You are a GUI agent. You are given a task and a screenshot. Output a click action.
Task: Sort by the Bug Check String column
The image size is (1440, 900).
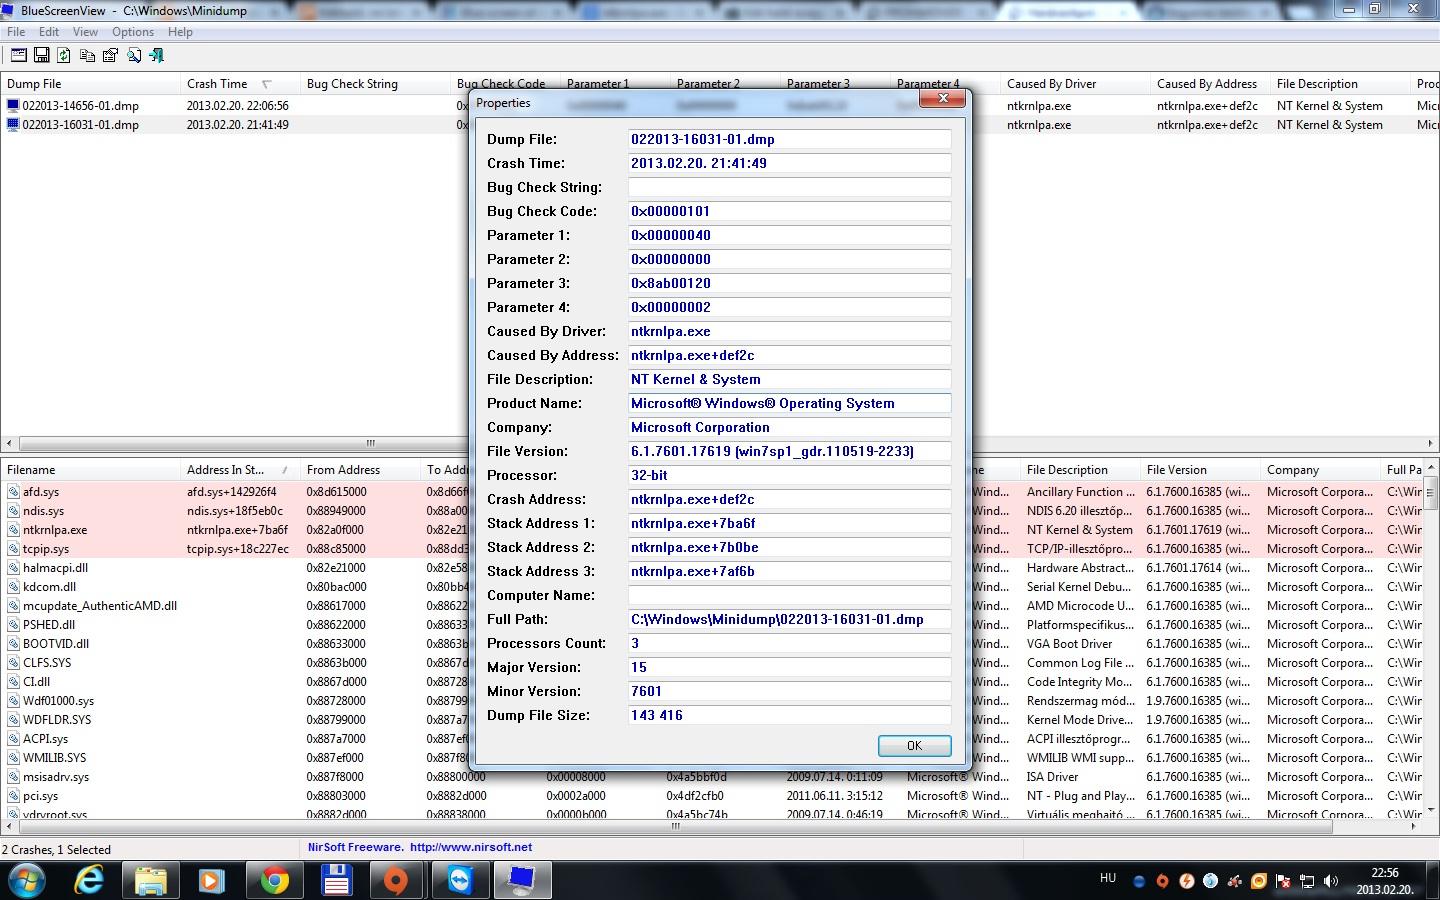click(375, 84)
